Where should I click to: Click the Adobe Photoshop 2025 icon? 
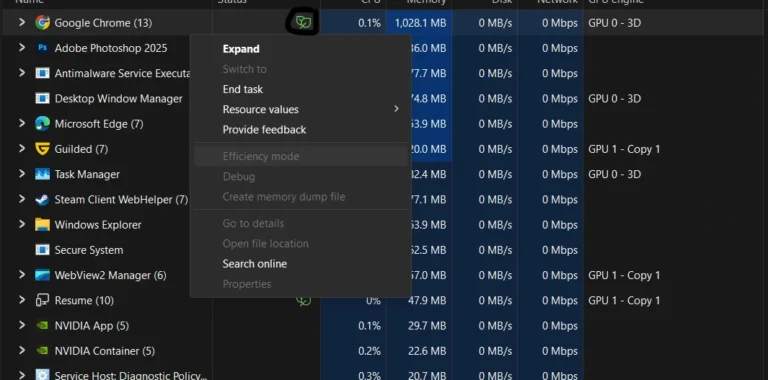click(43, 48)
